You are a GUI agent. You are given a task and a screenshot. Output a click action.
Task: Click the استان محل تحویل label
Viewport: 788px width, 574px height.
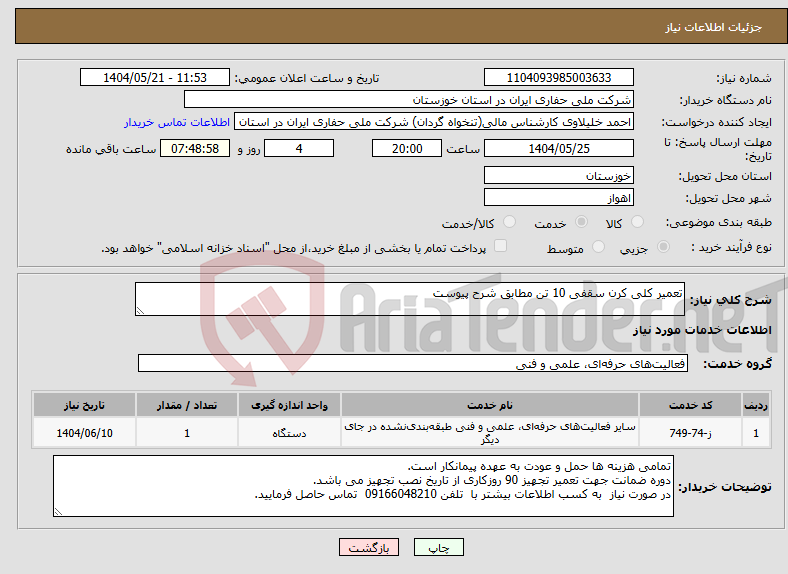[x=725, y=176]
